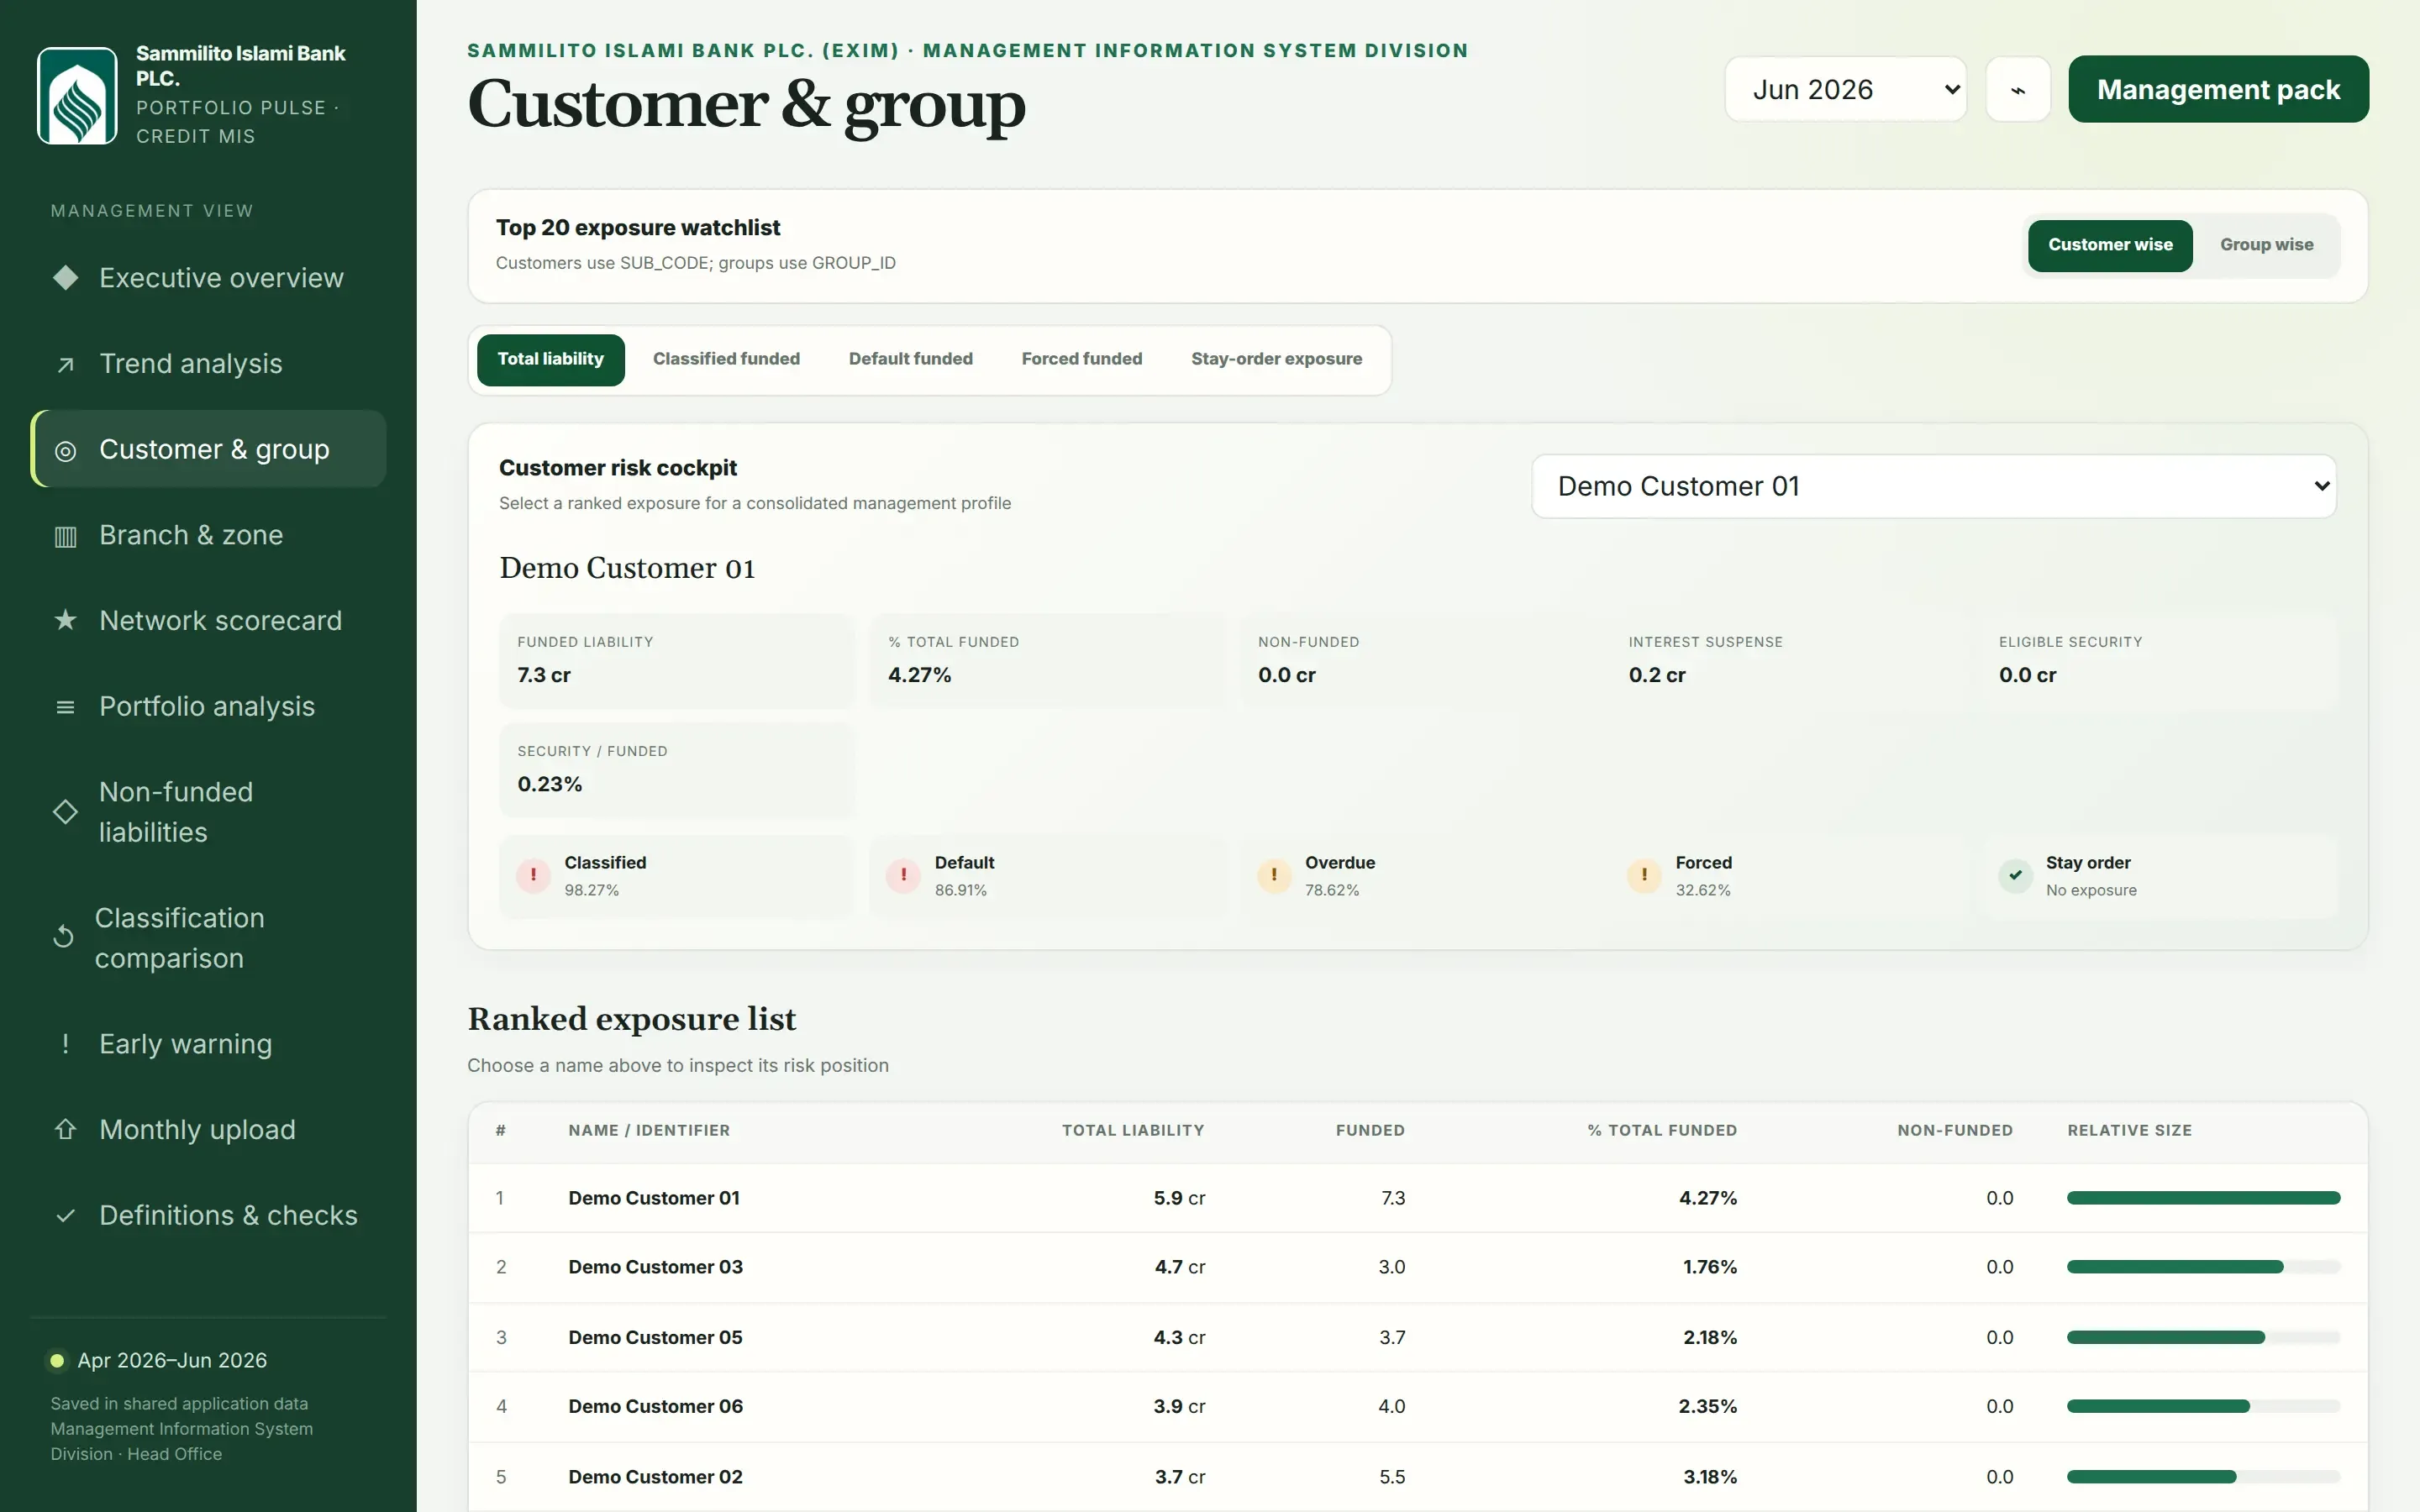
Task: Click Demo Customer 02 in ranked list
Action: [655, 1477]
